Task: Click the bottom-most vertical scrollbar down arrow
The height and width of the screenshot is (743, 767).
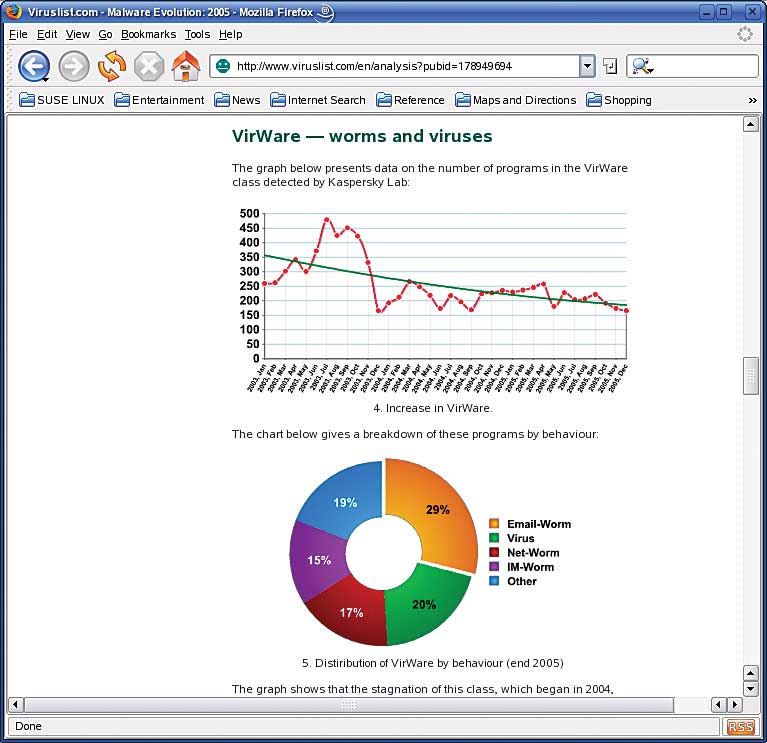Action: pyautogui.click(x=750, y=689)
